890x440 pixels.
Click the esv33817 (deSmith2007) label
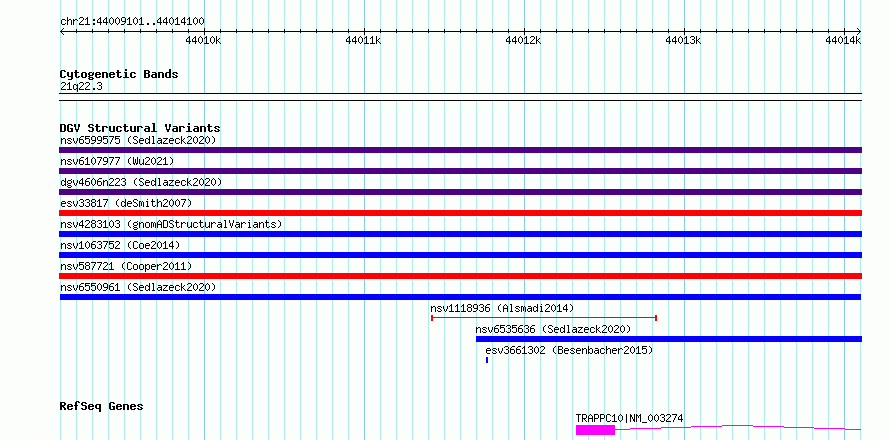click(x=126, y=203)
